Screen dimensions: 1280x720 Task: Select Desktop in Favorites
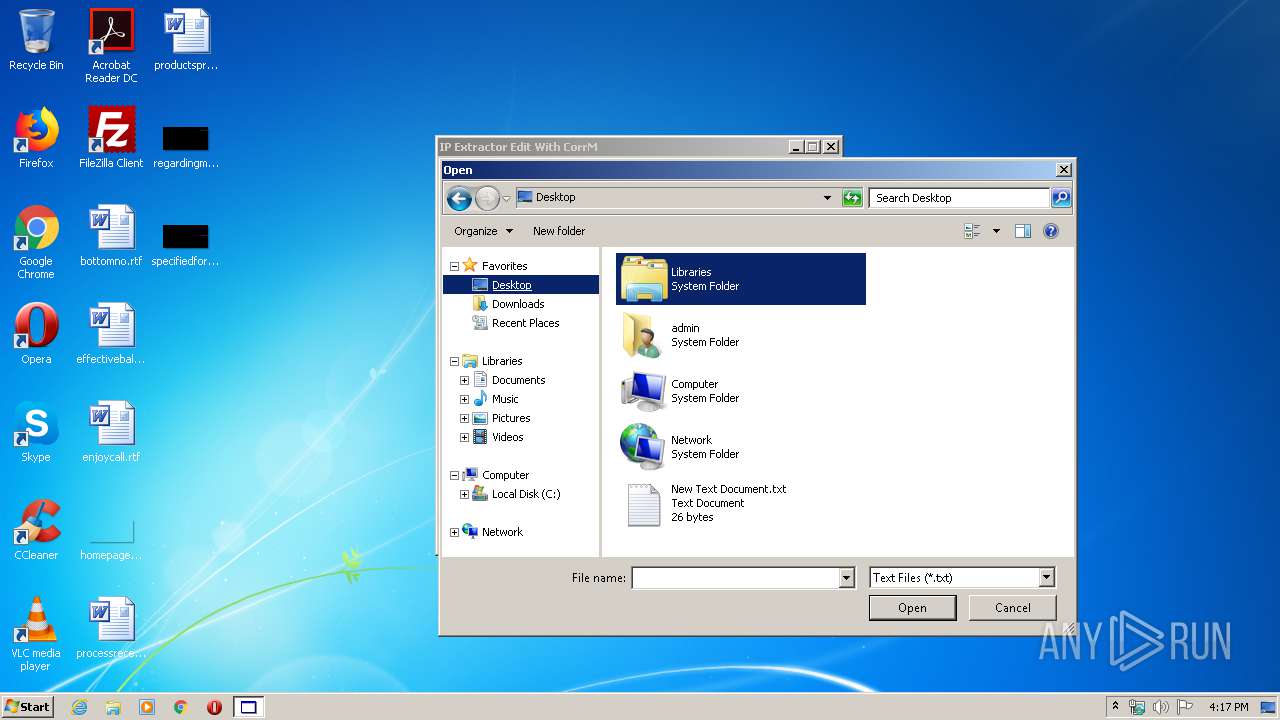click(511, 285)
